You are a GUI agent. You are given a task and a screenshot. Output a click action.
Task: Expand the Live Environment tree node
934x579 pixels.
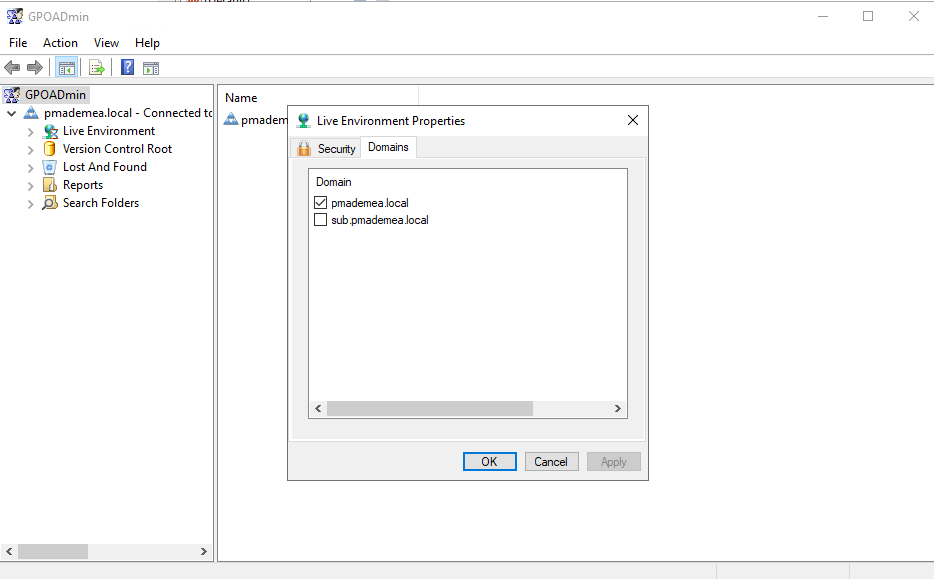(31, 131)
